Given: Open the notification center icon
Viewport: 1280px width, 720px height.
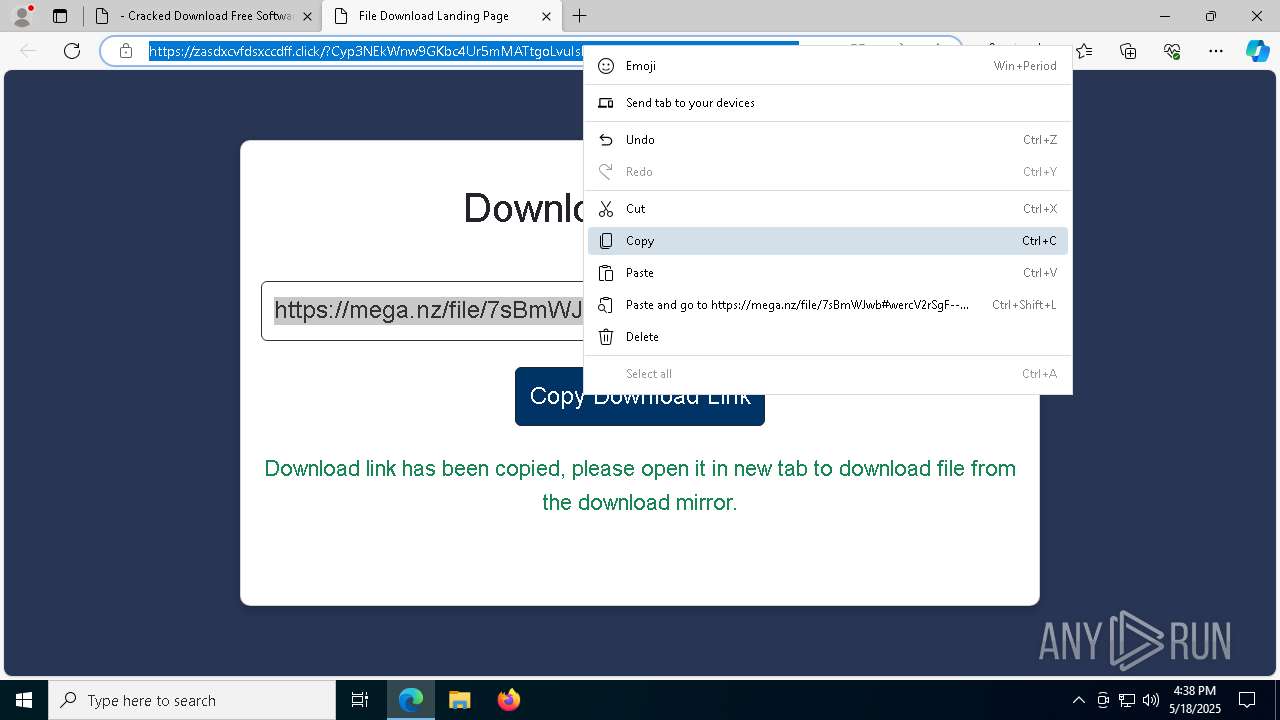Looking at the screenshot, I should pyautogui.click(x=1247, y=700).
